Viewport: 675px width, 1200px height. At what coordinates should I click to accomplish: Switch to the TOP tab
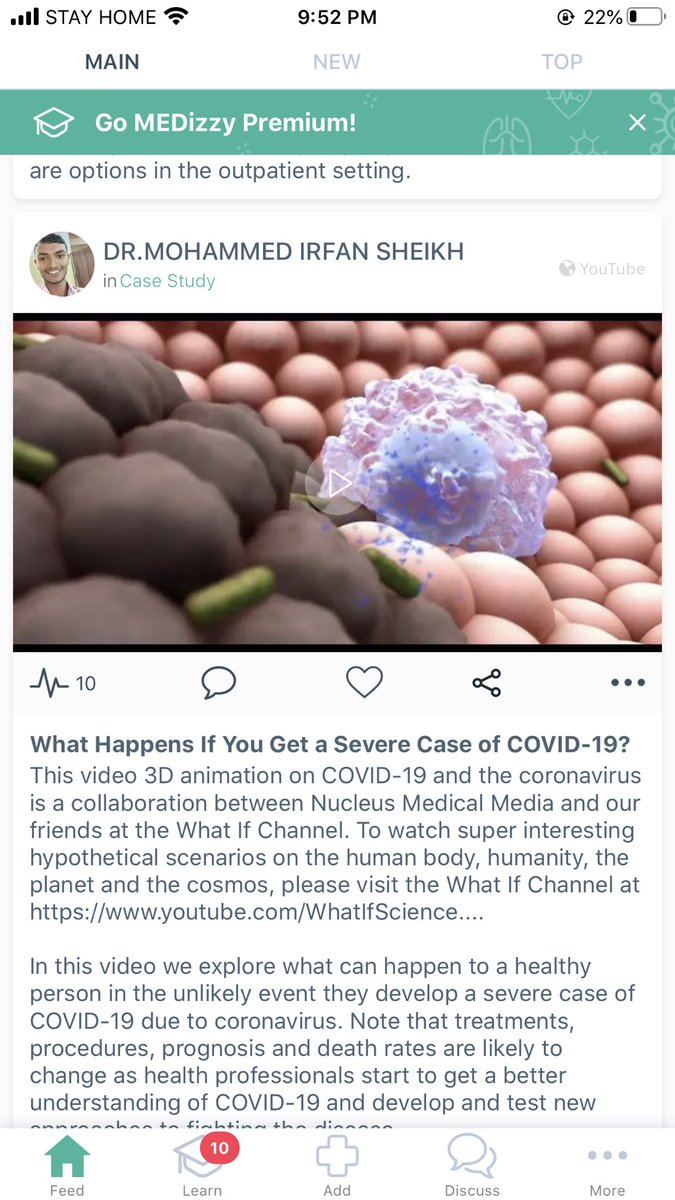[562, 62]
